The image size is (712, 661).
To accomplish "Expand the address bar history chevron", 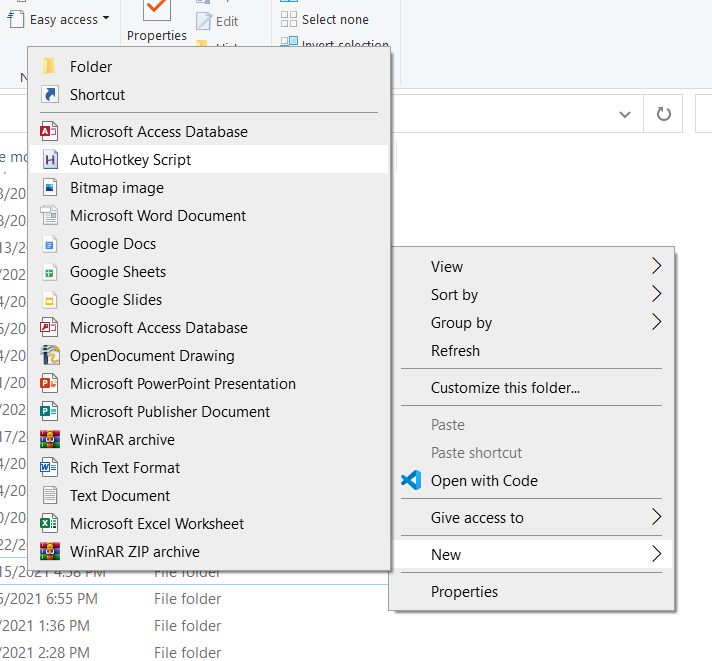I will pyautogui.click(x=625, y=114).
